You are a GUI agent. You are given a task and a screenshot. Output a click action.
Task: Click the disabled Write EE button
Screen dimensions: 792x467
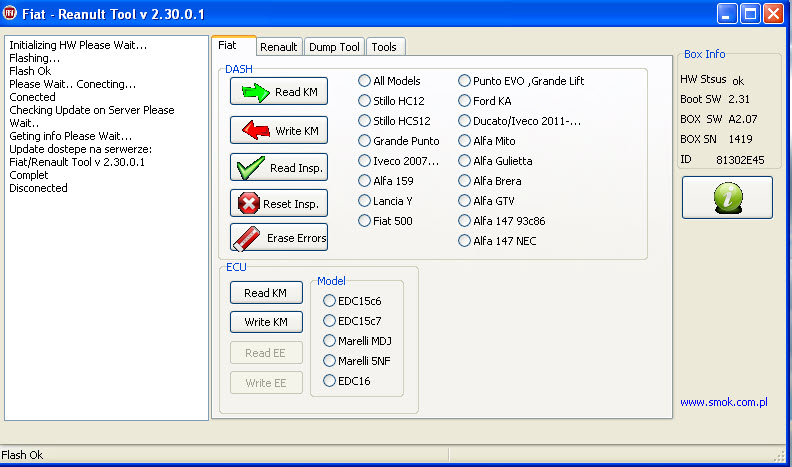[266, 383]
